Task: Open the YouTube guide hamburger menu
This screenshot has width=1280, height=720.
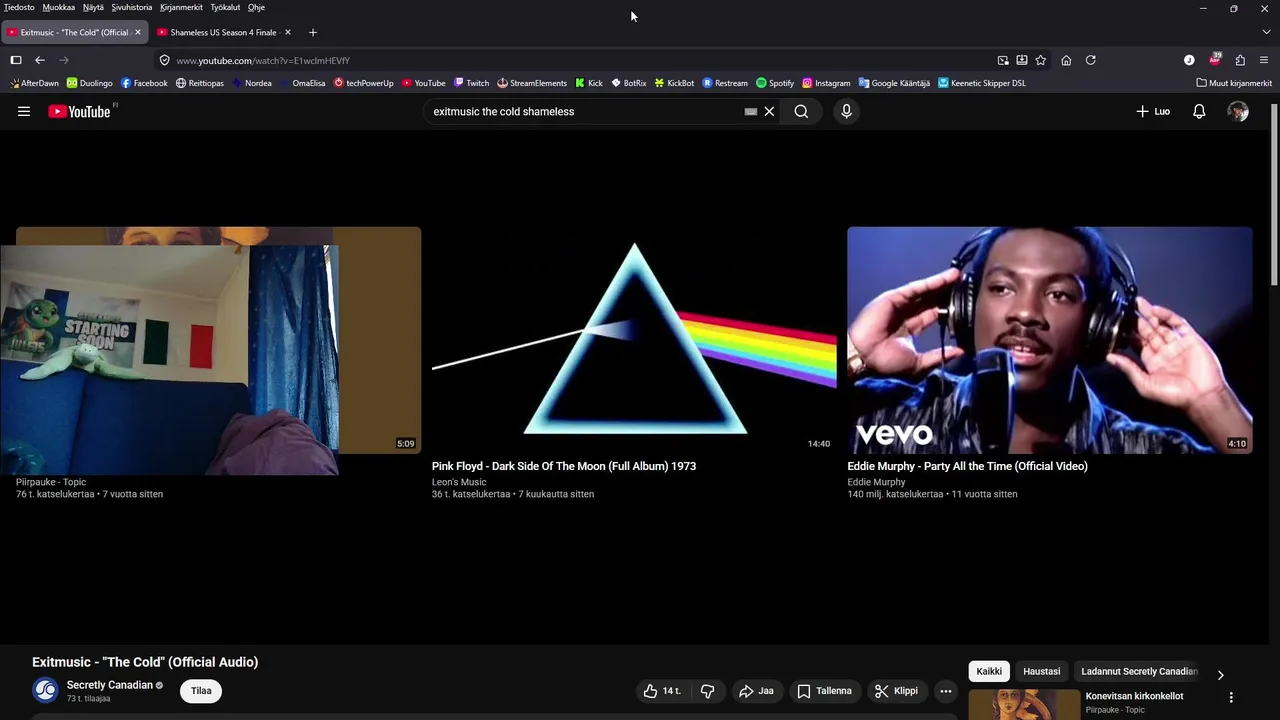Action: (x=24, y=111)
